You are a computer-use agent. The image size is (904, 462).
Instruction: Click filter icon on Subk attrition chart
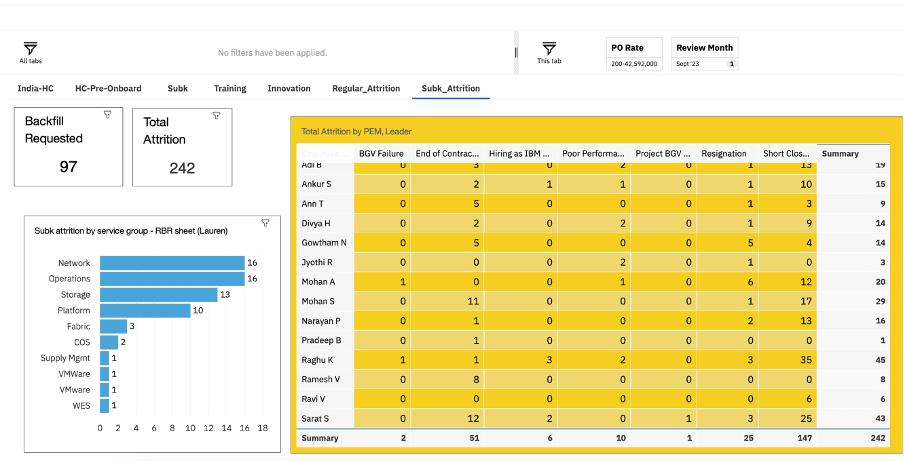coord(265,223)
